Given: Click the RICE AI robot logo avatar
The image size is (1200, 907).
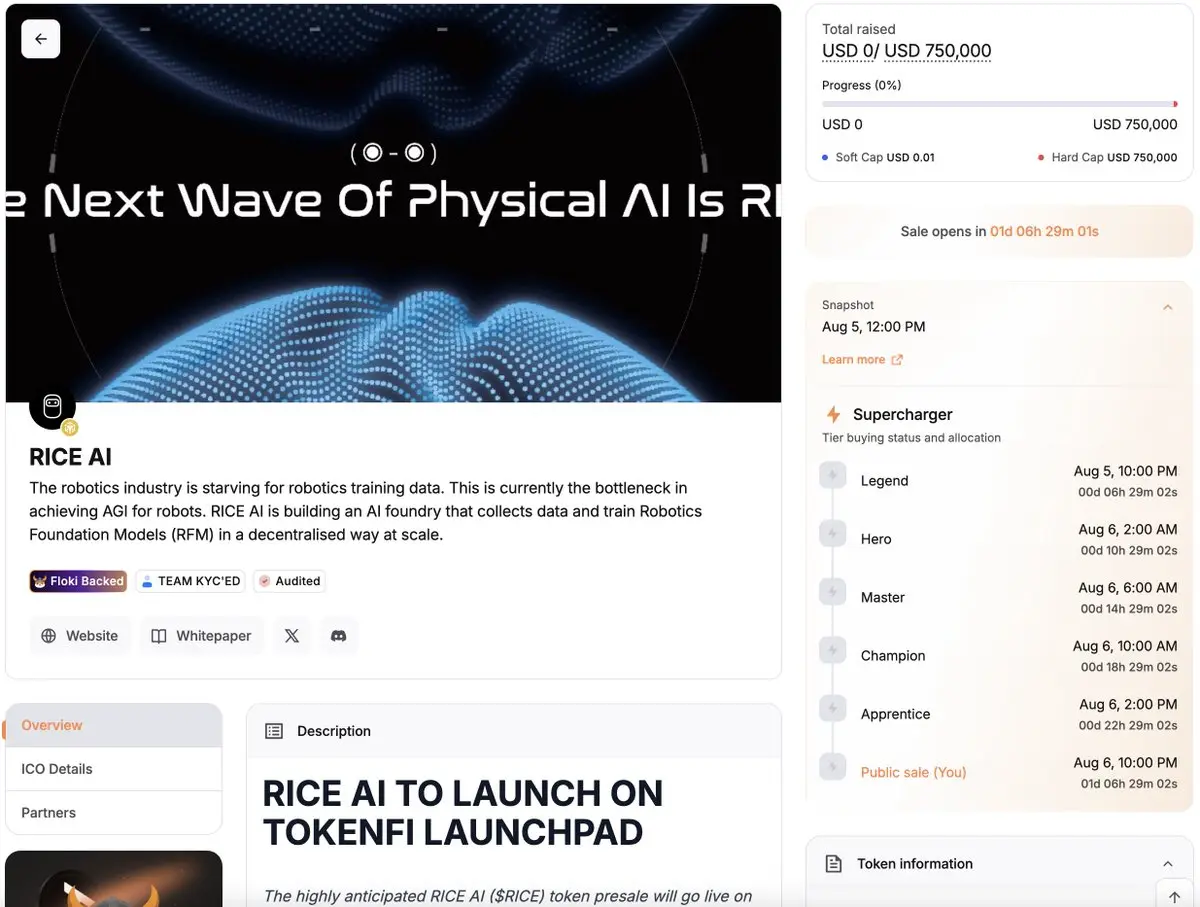Looking at the screenshot, I should tap(53, 406).
